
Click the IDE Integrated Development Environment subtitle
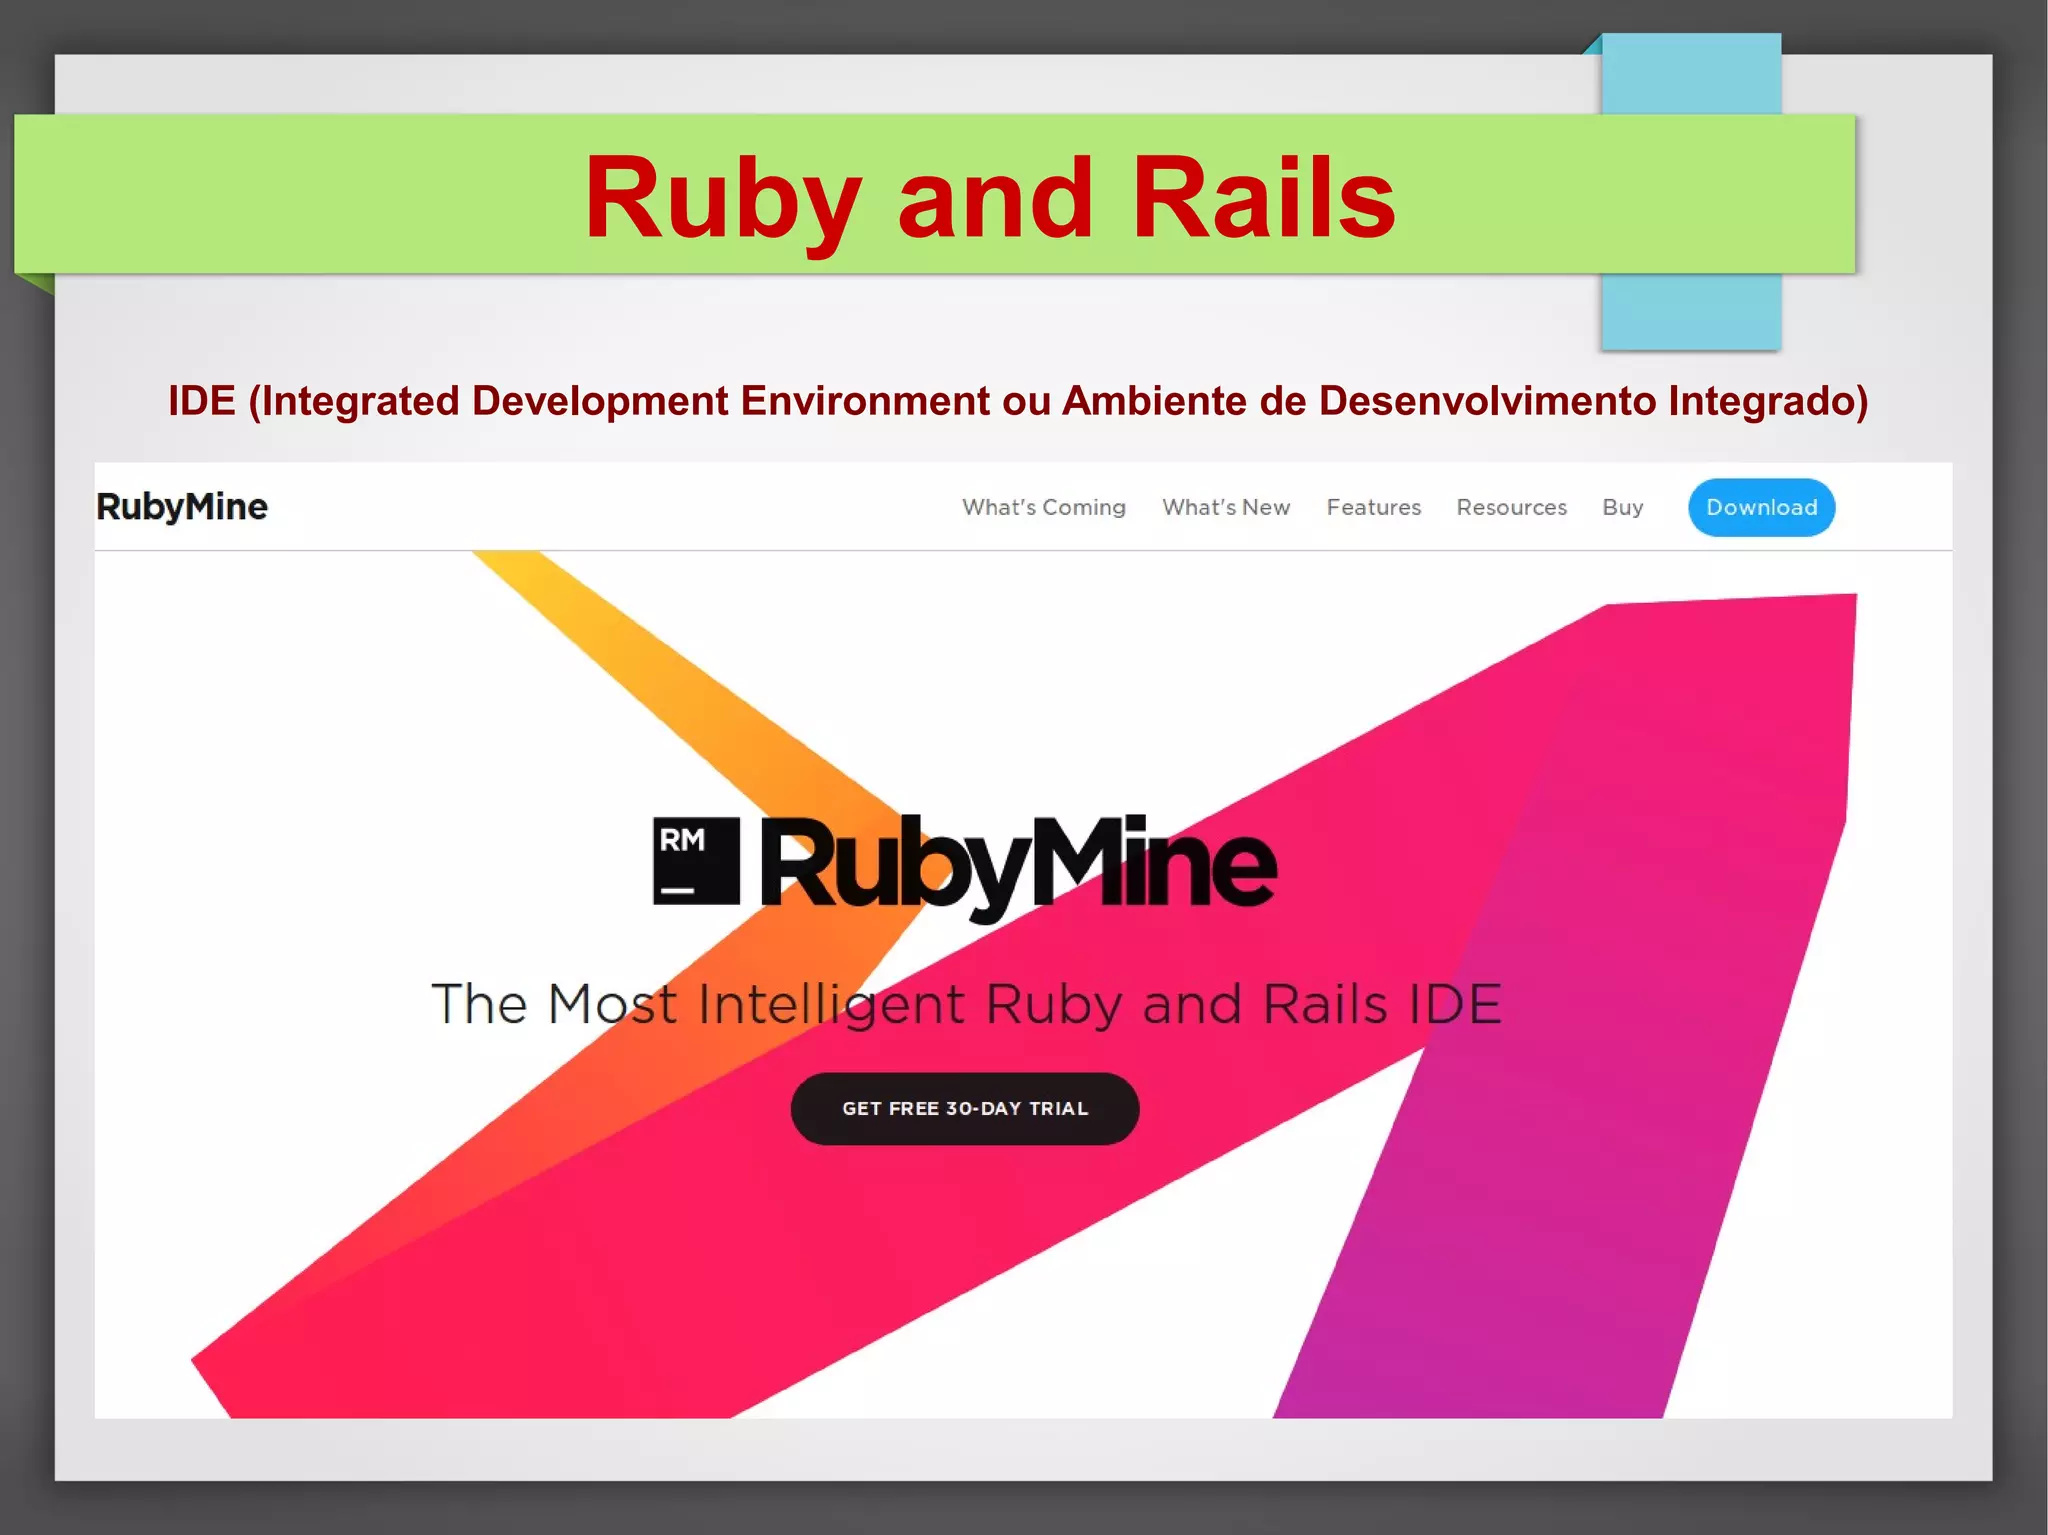pos(1018,401)
